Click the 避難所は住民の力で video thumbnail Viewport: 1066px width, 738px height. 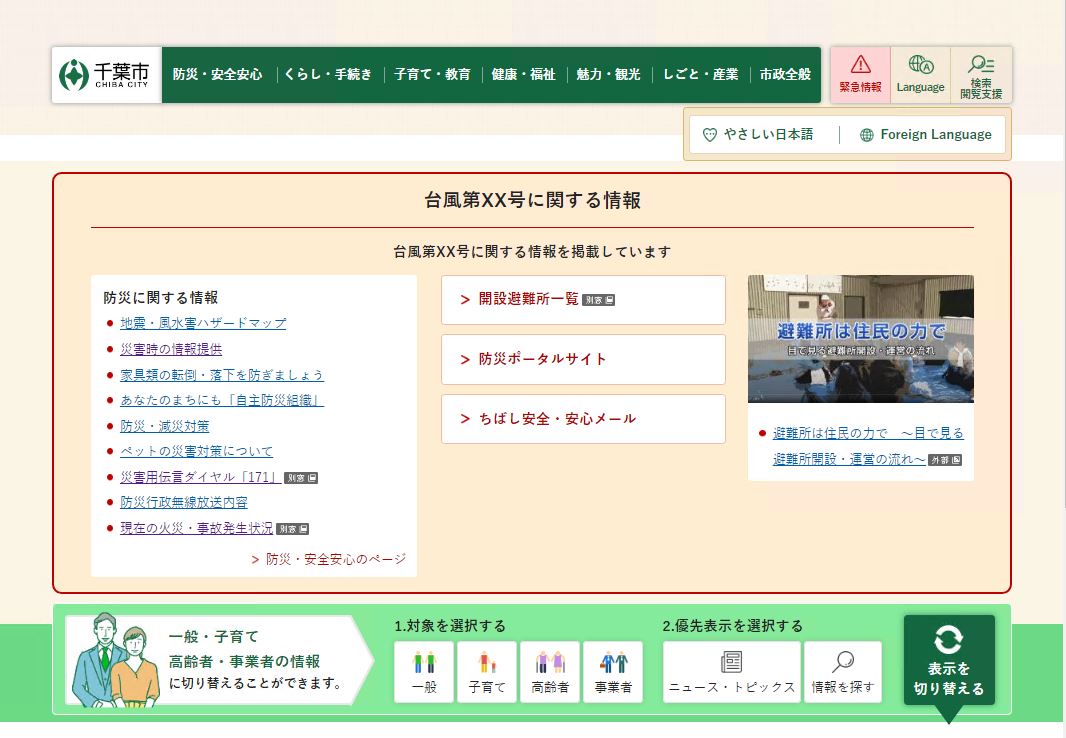tap(860, 339)
